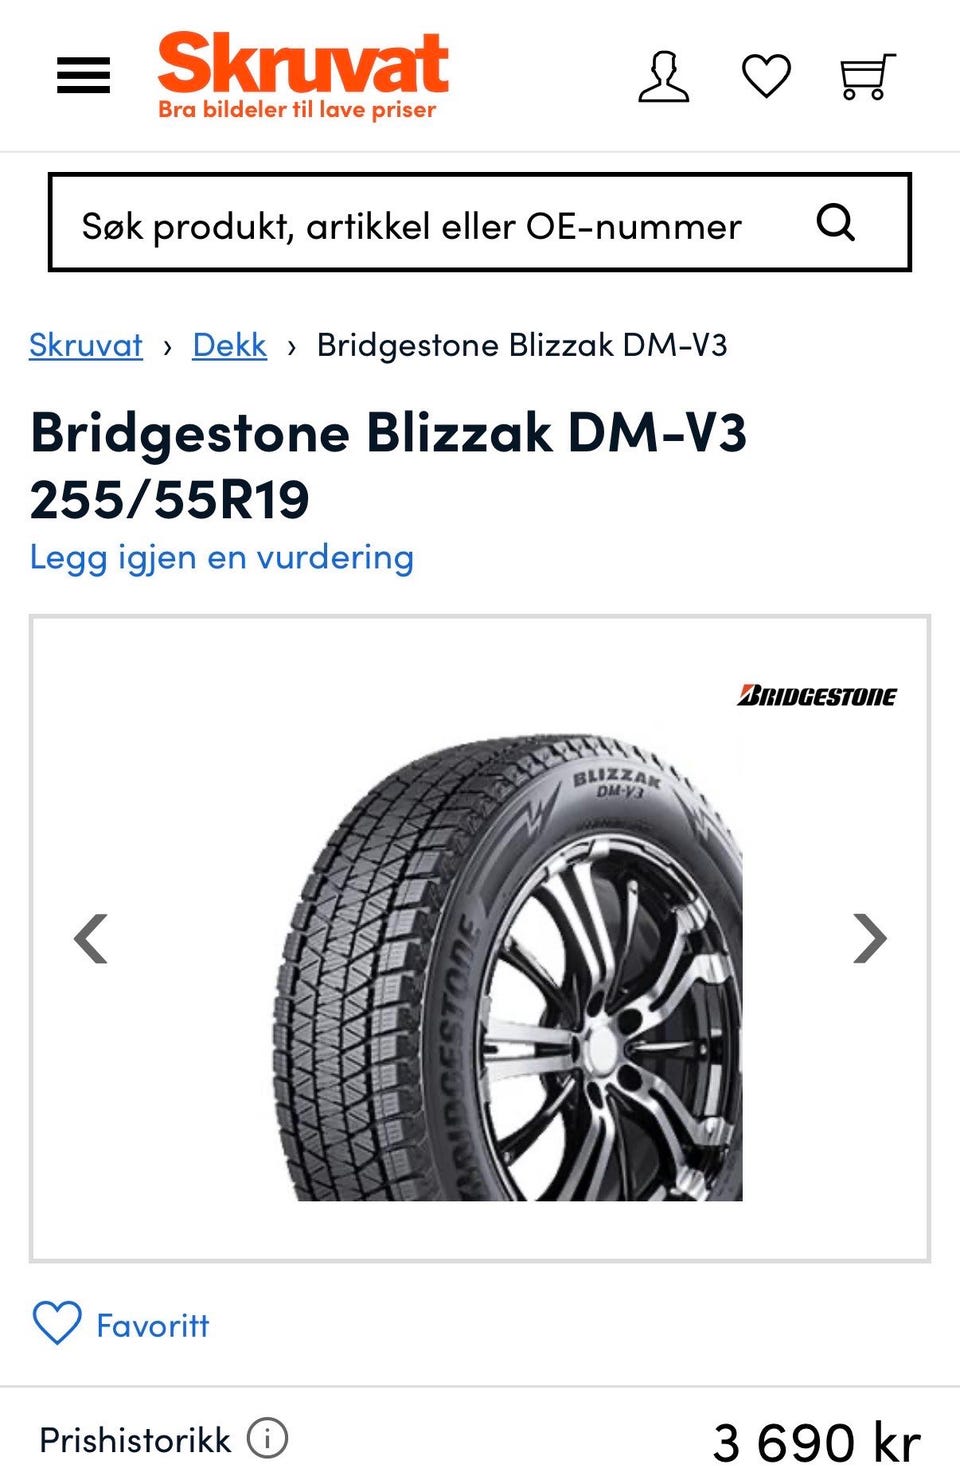Show previous product image arrow
This screenshot has width=960, height=1480.
coord(91,938)
